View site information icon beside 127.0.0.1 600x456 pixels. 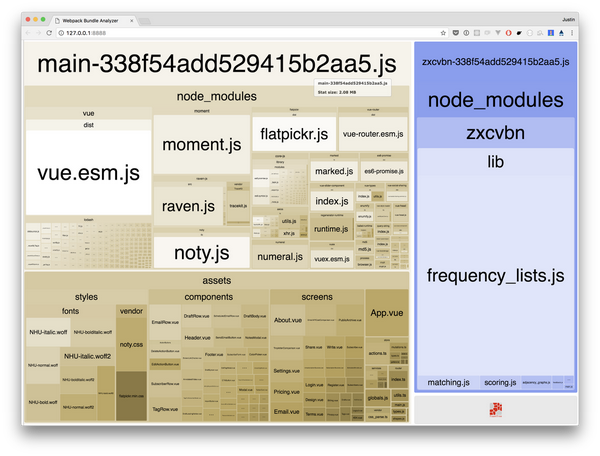pos(61,33)
